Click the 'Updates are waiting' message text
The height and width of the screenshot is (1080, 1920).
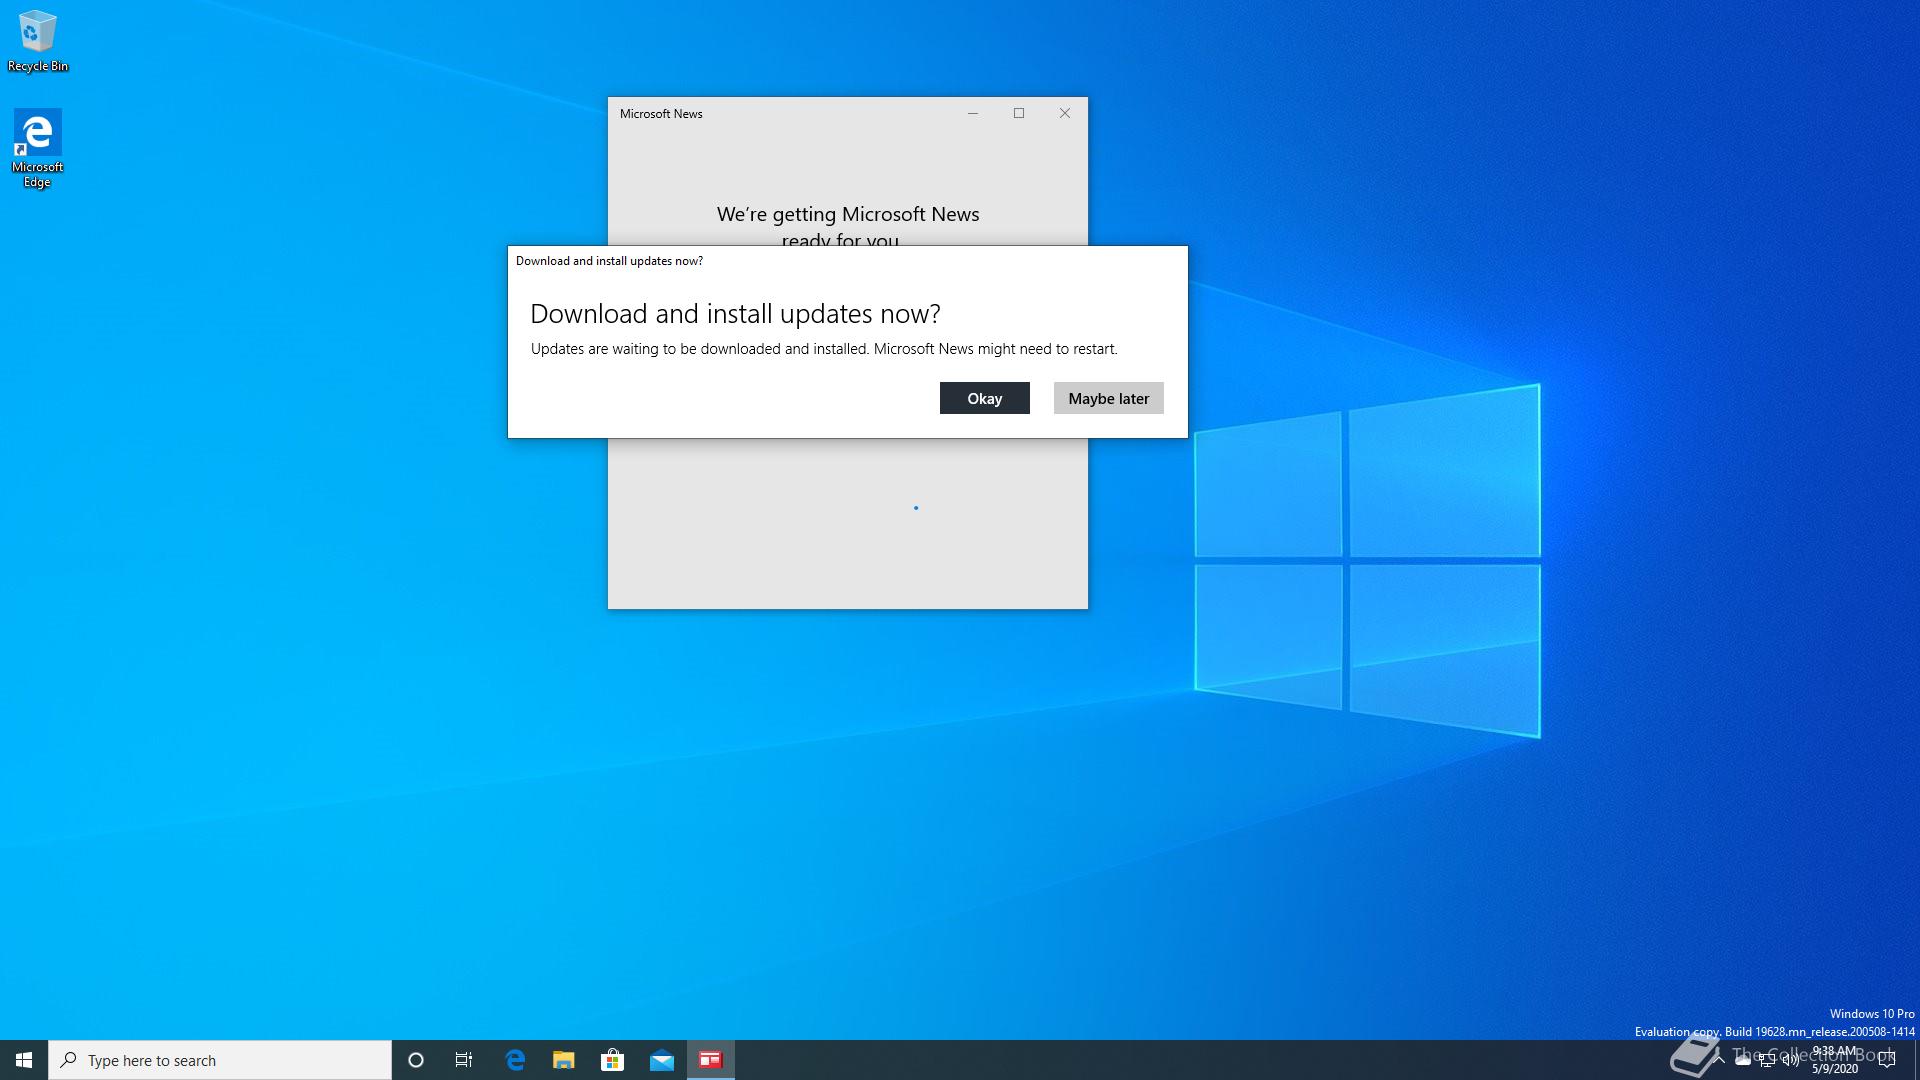click(824, 349)
